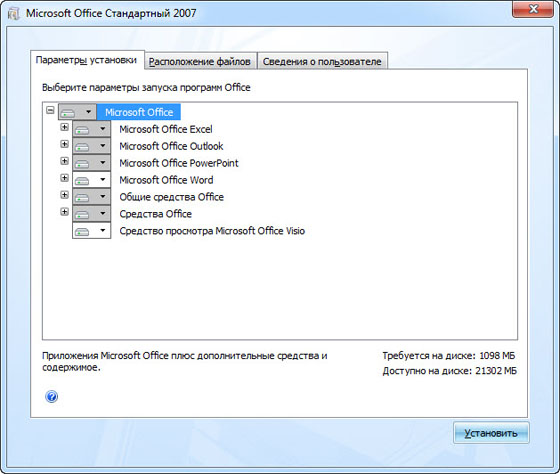Expand the Microsoft Office Word node
Screen dimensions: 560x474
point(64,178)
